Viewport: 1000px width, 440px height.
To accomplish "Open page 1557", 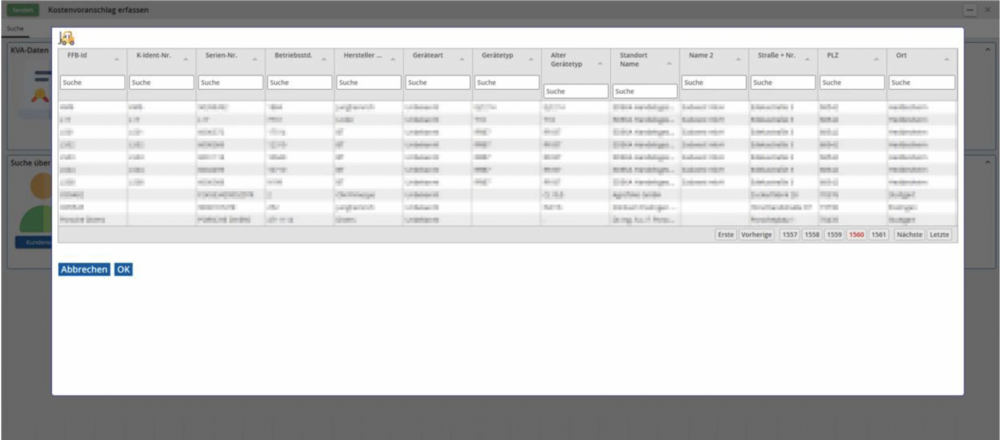I will tap(790, 235).
